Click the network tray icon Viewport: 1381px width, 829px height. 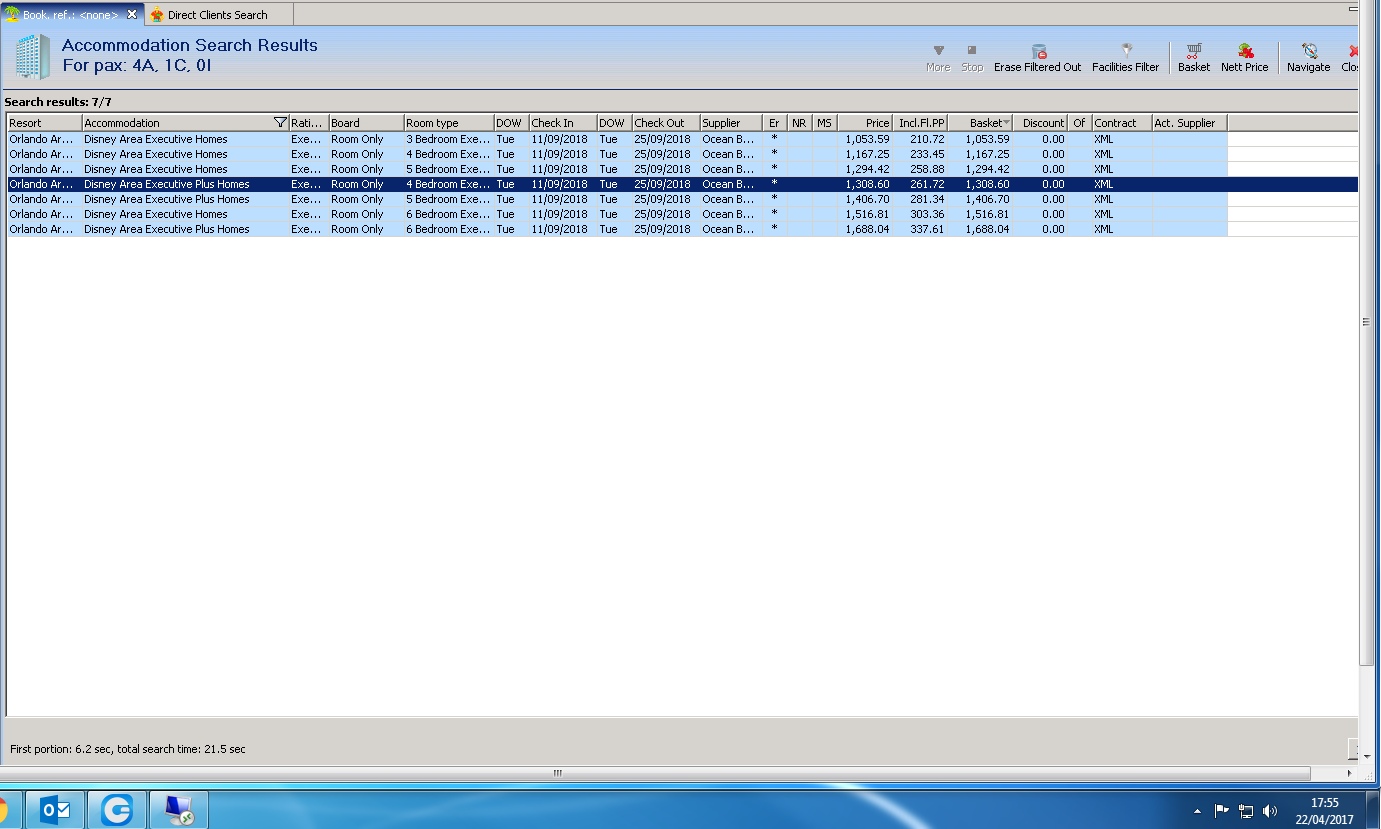(1246, 811)
